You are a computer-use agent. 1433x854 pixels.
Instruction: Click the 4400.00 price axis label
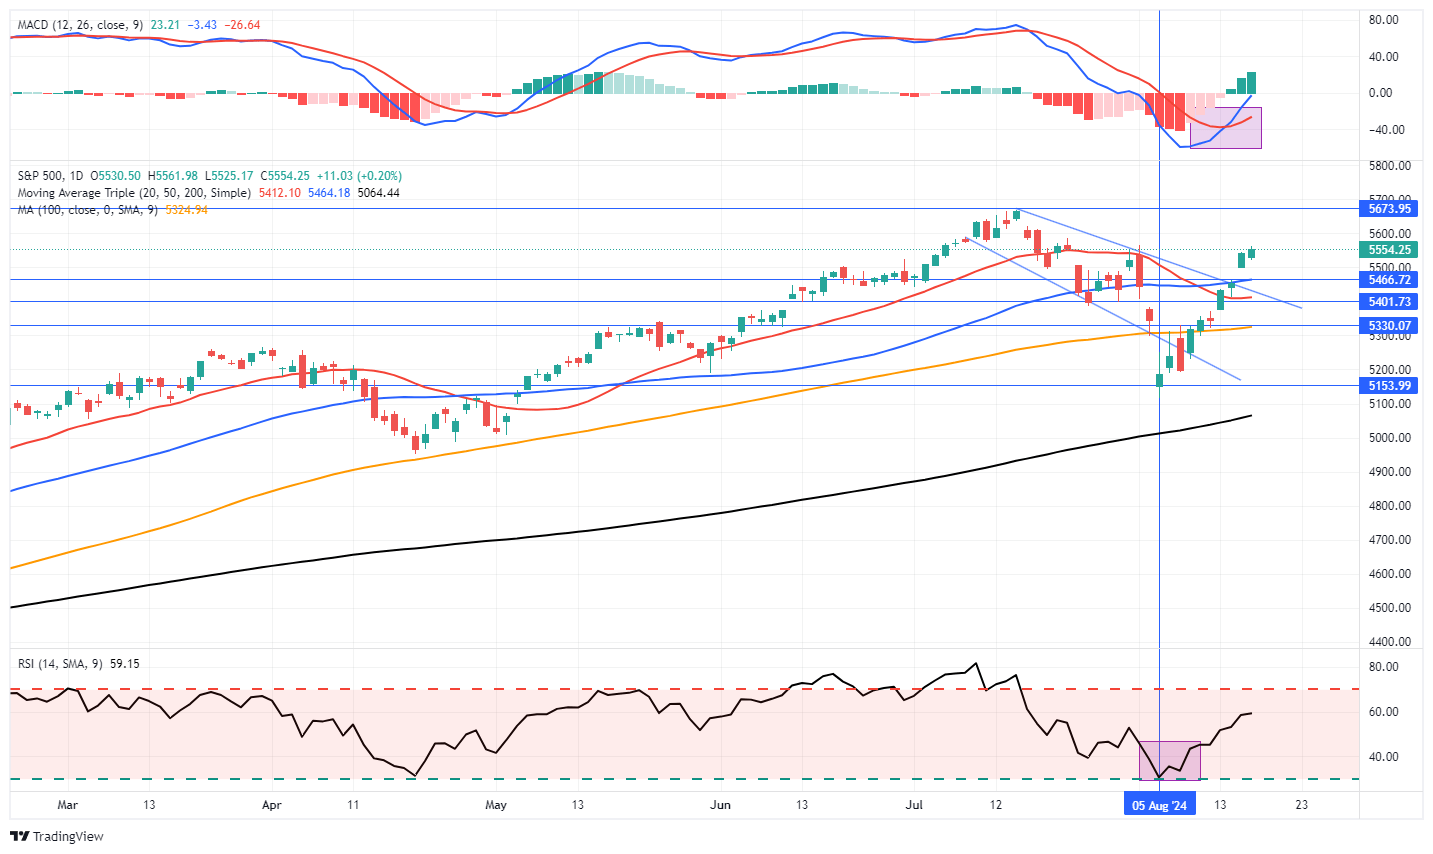(x=1391, y=642)
